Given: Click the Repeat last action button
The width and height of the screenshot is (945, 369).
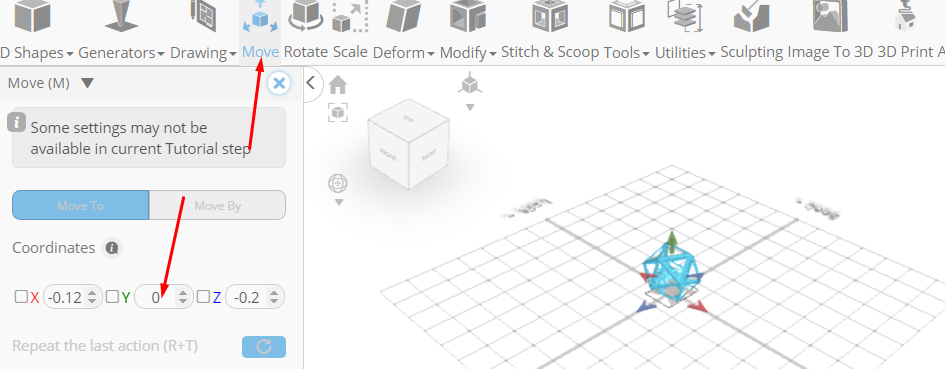Looking at the screenshot, I should point(264,347).
